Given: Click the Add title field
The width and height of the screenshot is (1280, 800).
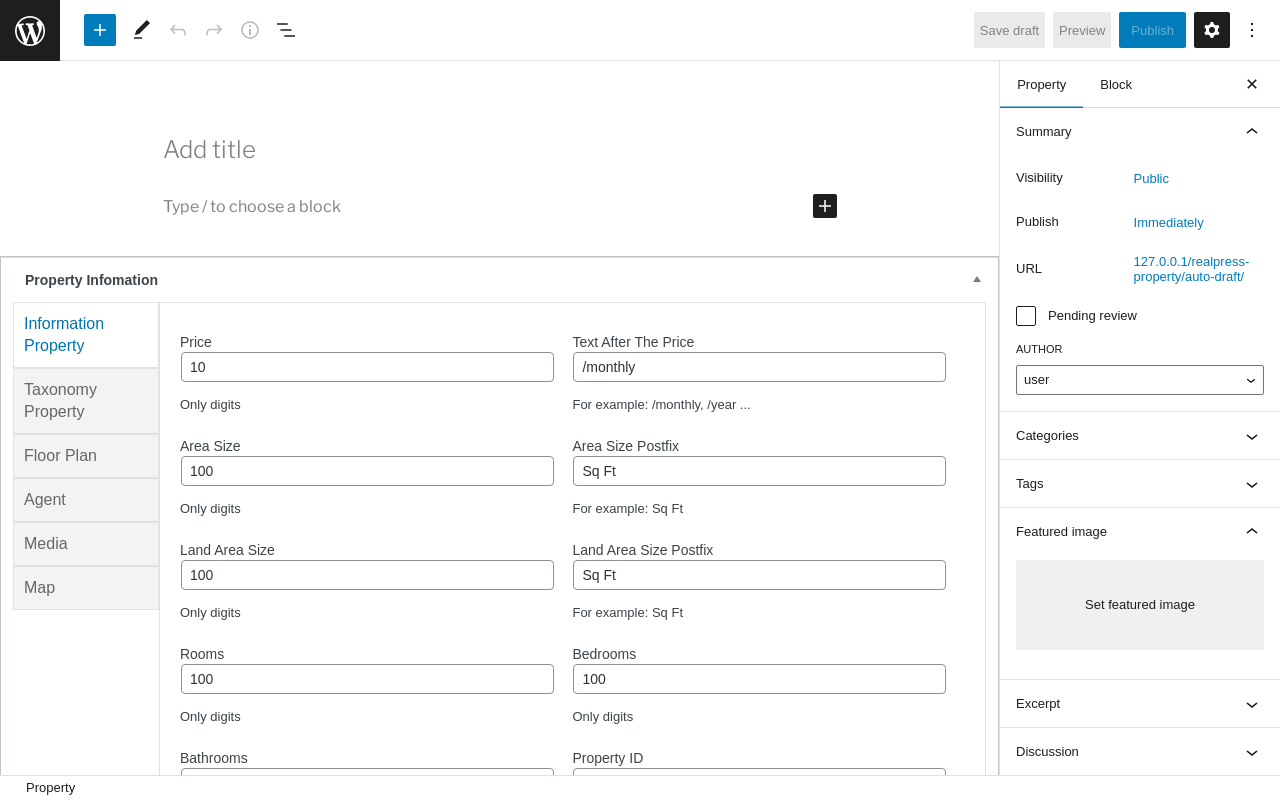Looking at the screenshot, I should tap(500, 149).
